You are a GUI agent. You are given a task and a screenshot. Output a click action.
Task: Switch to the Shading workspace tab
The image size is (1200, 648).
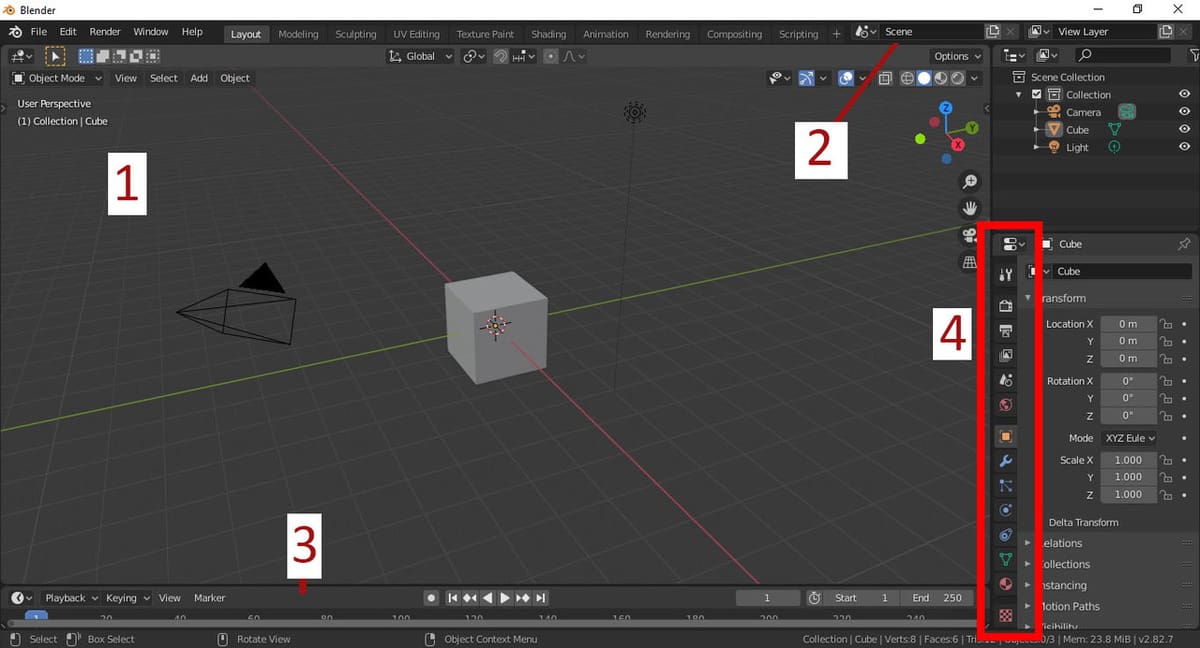[x=548, y=34]
